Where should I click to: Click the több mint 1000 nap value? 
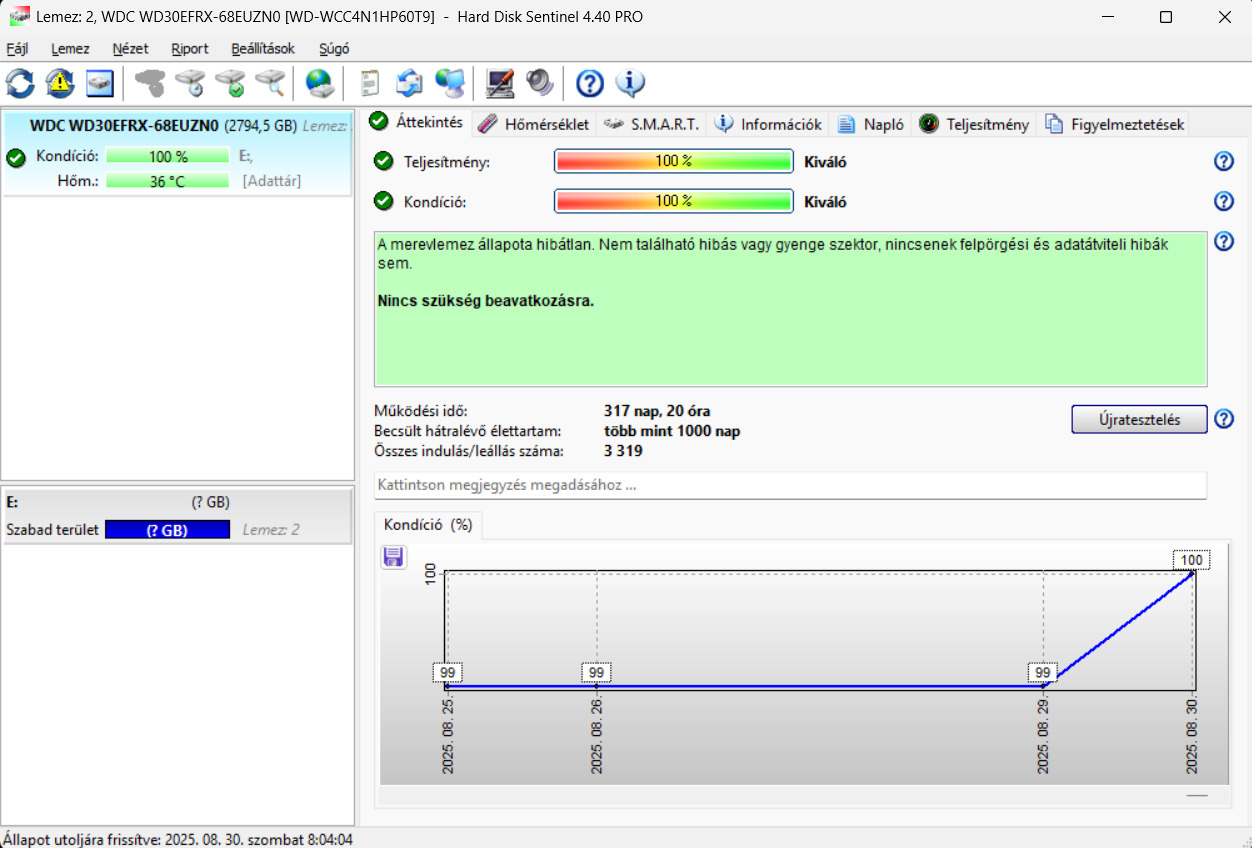click(x=672, y=431)
